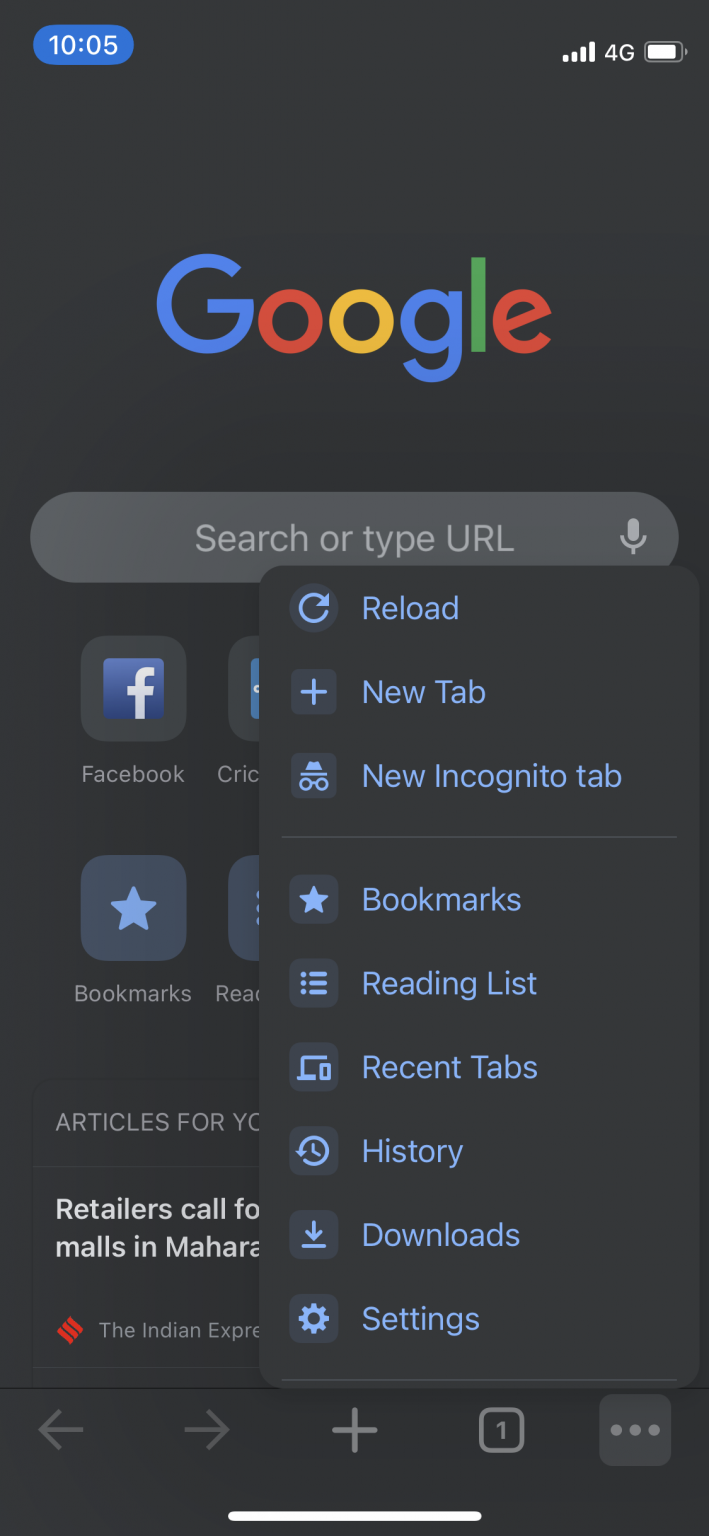The height and width of the screenshot is (1536, 709).
Task: Tap the plus button in bottom toolbar
Action: [354, 1431]
